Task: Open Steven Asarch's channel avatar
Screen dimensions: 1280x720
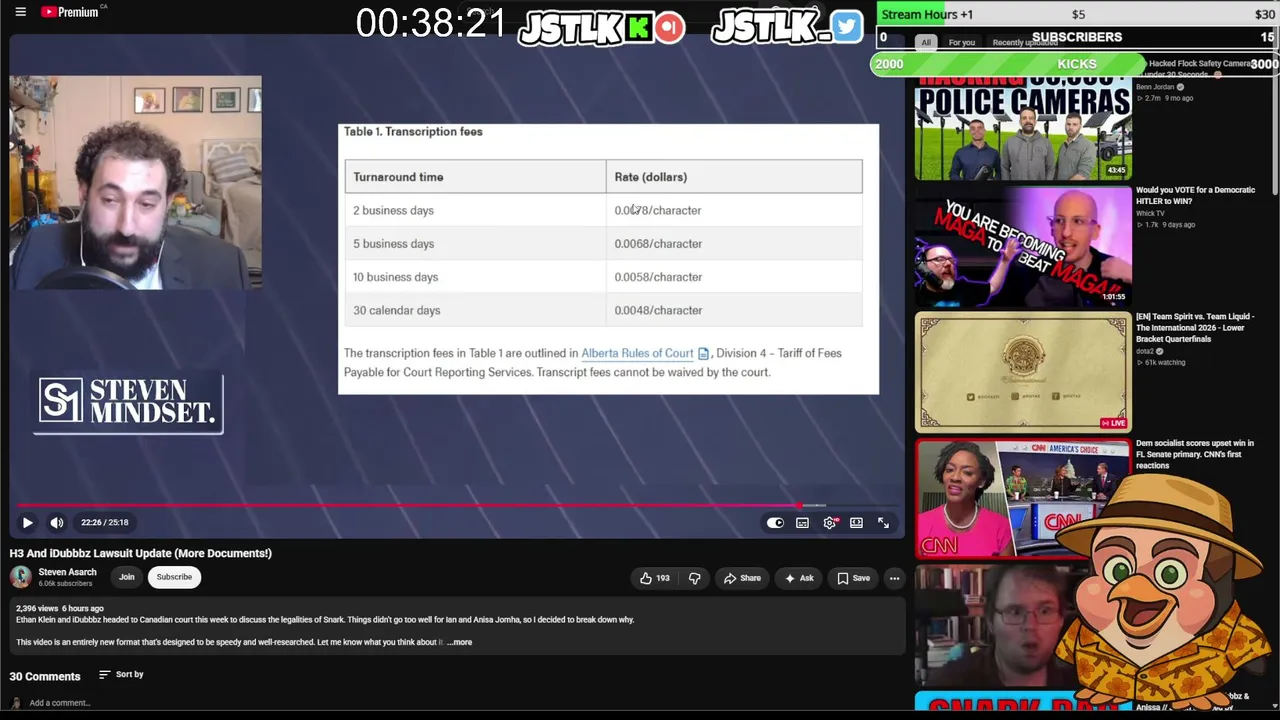Action: (x=20, y=577)
